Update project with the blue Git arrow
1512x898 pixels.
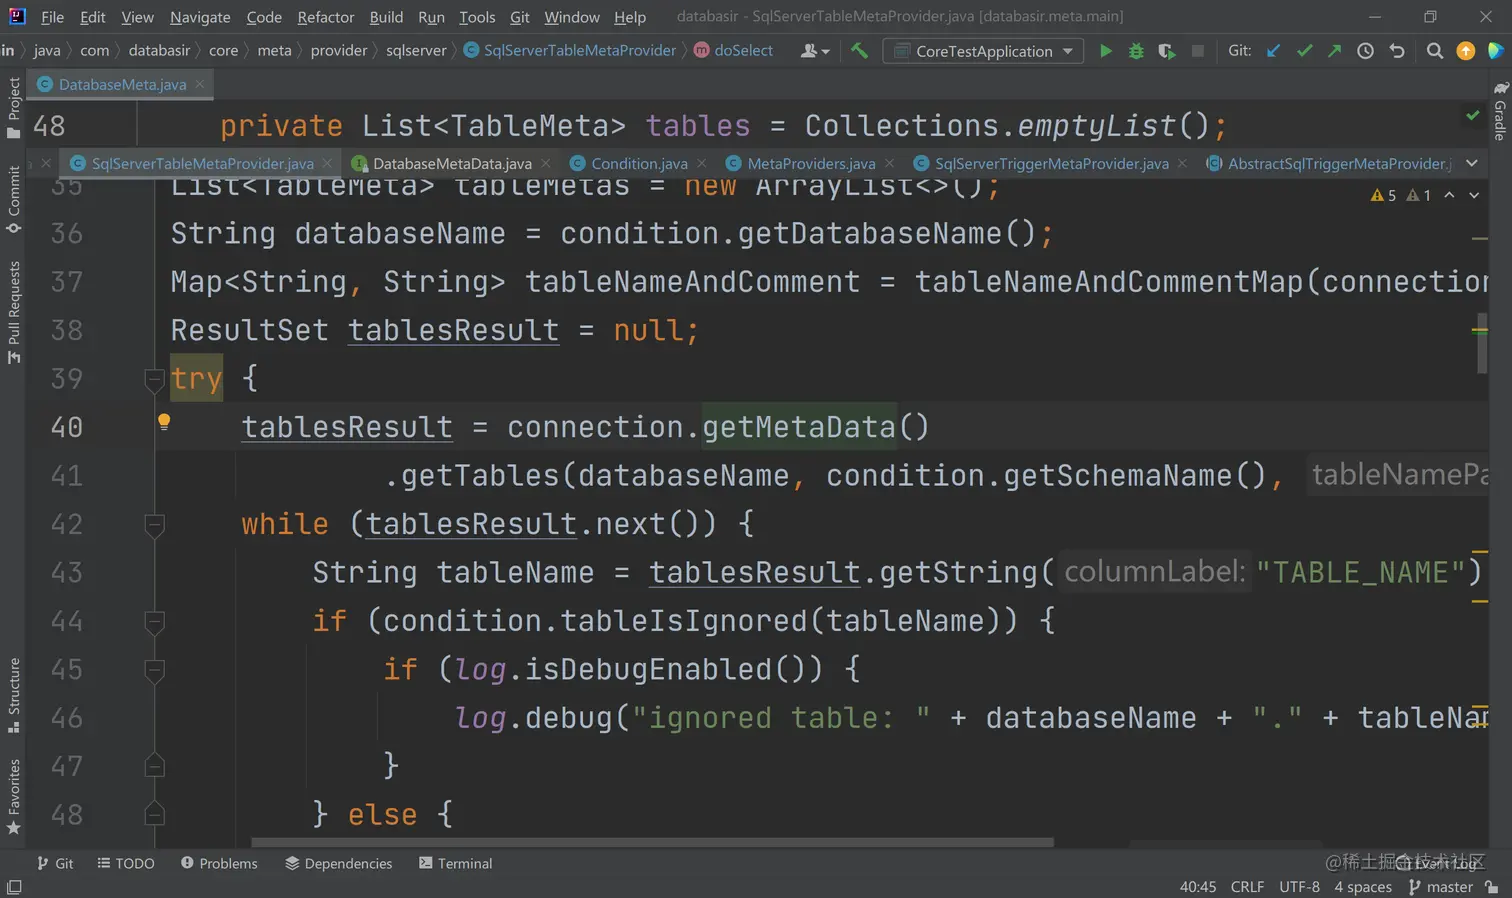[x=1273, y=51]
